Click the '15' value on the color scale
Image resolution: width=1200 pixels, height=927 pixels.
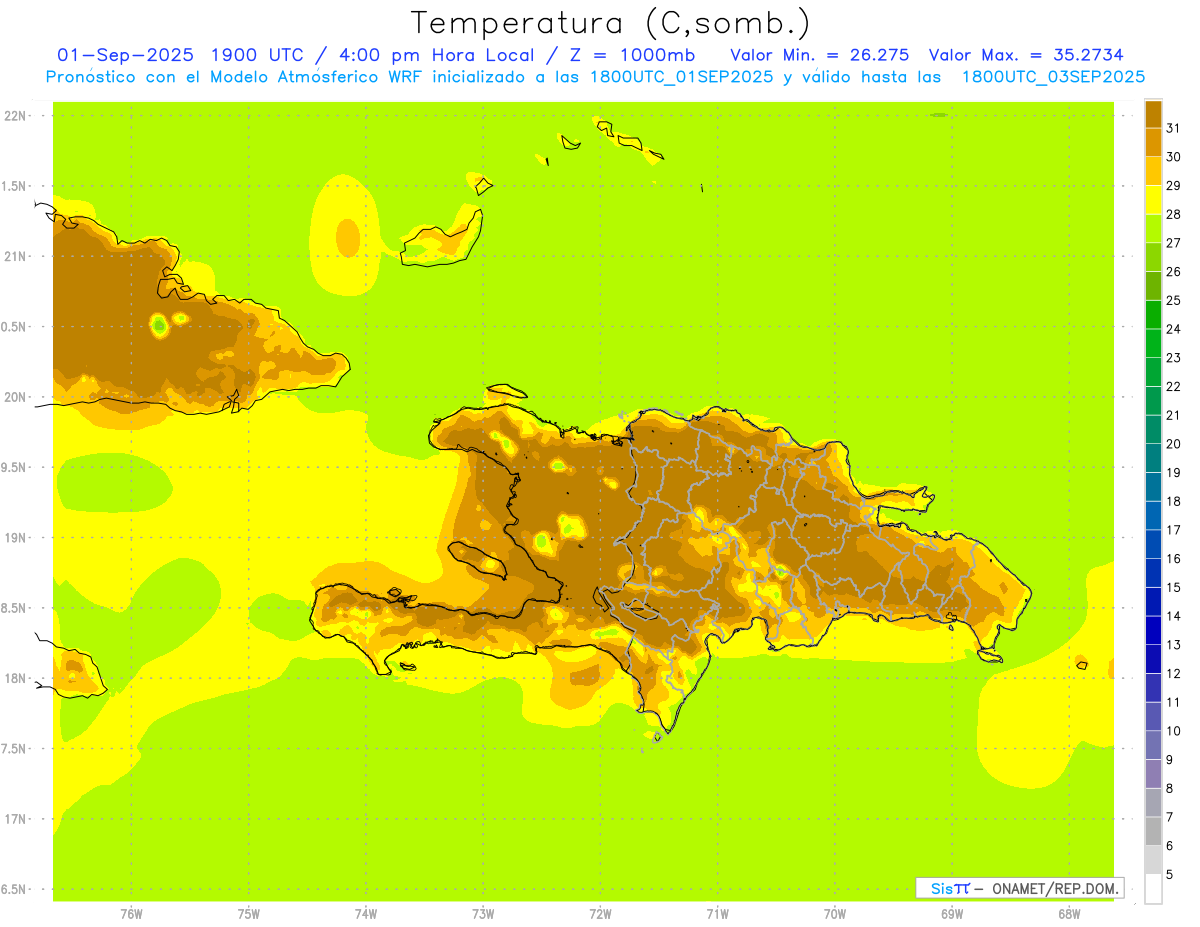(1174, 587)
